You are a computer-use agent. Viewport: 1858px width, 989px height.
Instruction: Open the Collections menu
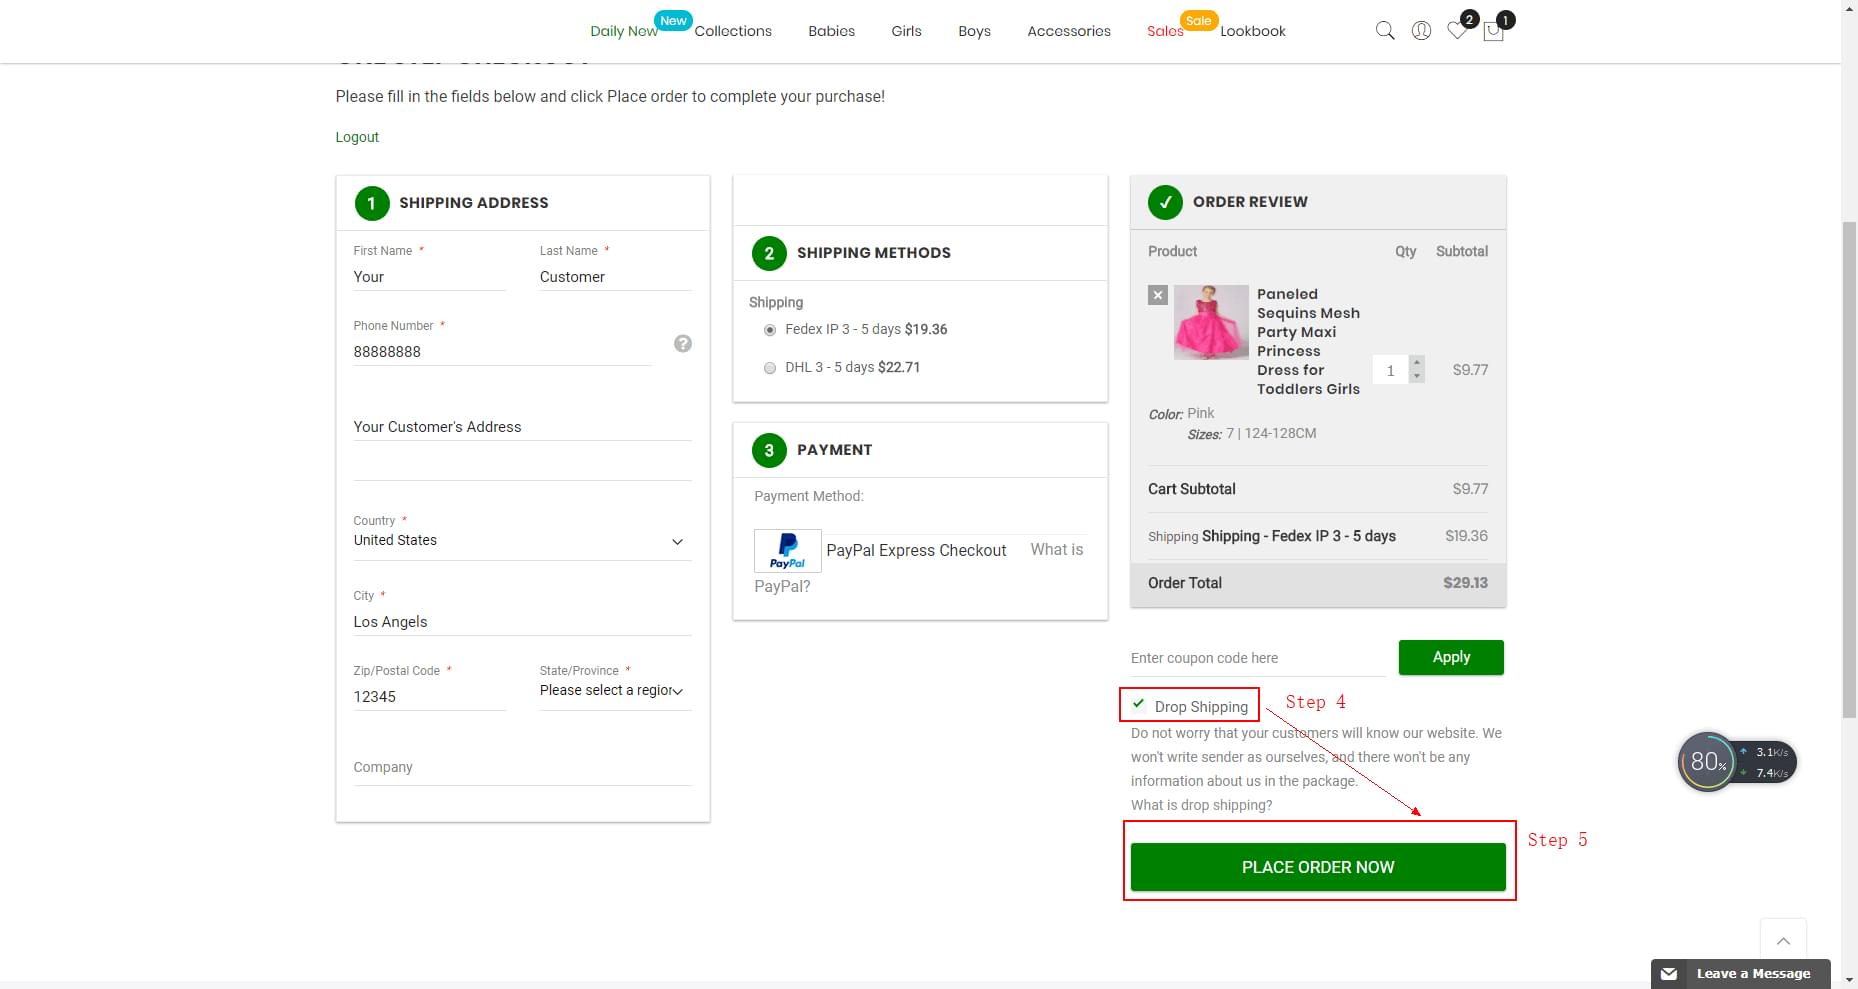(733, 31)
